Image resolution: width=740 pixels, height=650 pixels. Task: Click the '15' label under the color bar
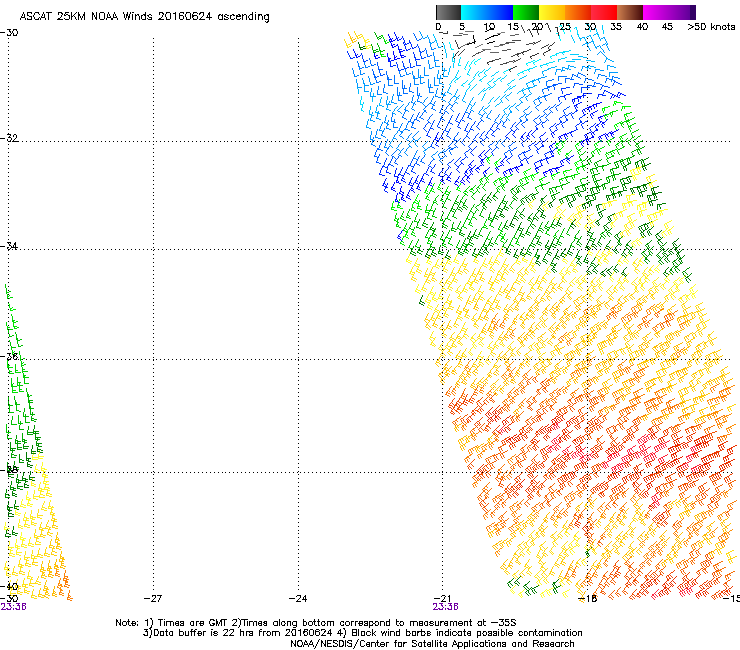513,27
